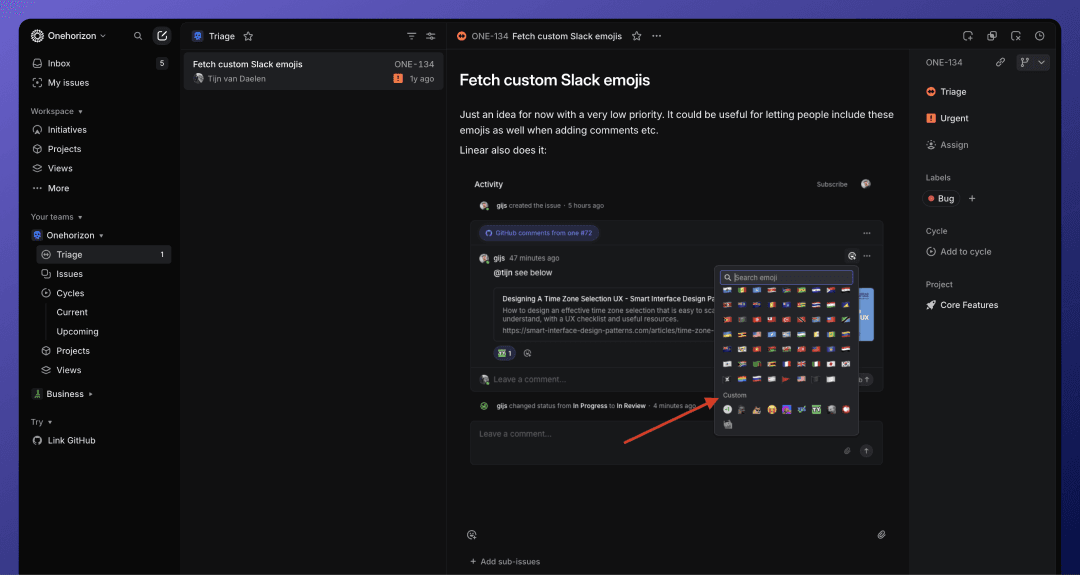The width and height of the screenshot is (1080, 575).
Task: Click the urgent priority icon on ONE-134 row
Action: point(398,79)
